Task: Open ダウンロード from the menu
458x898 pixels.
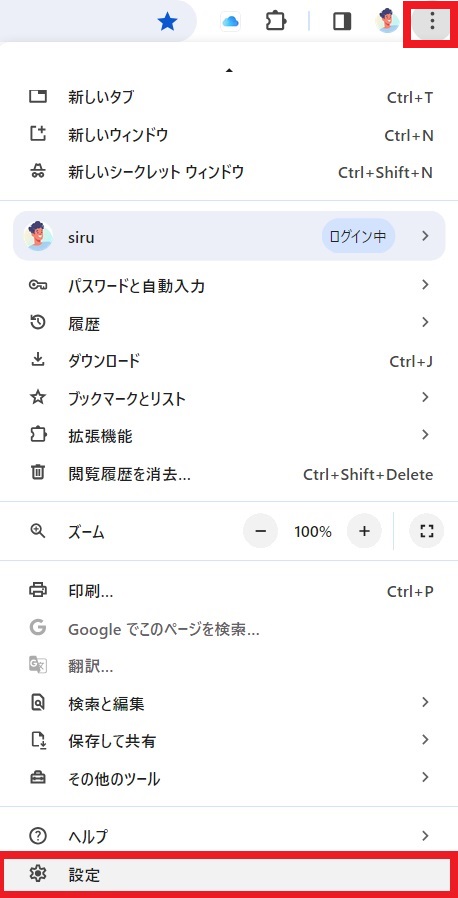Action: (229, 361)
